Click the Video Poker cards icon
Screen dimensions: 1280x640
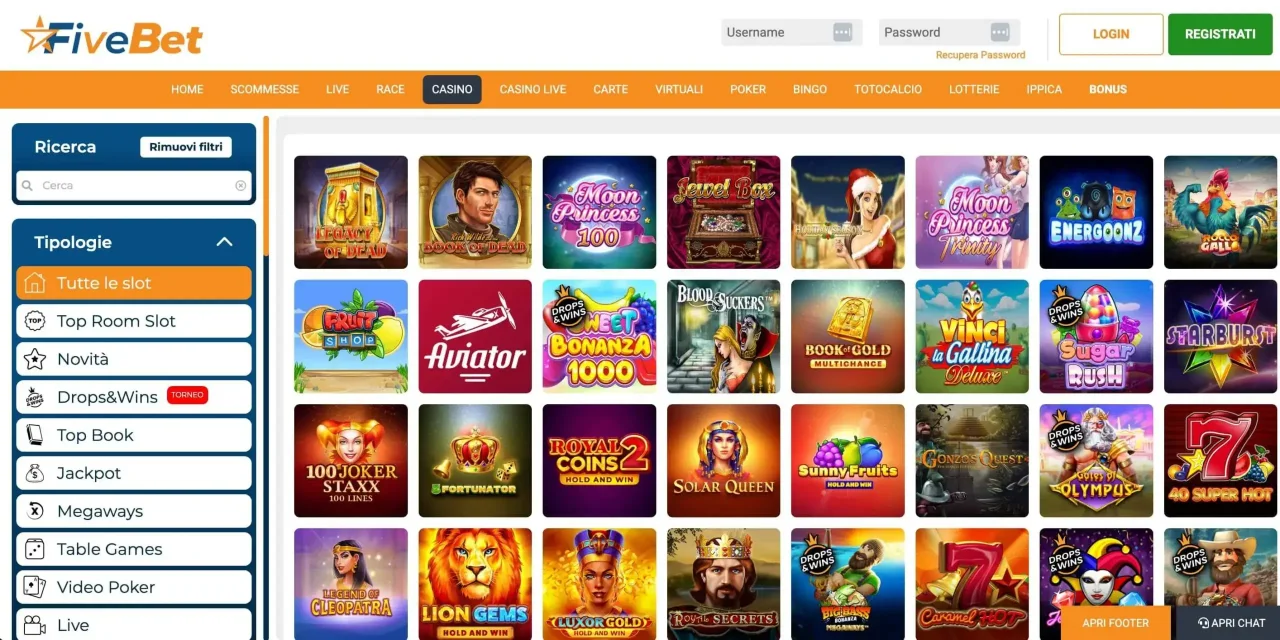(x=35, y=587)
